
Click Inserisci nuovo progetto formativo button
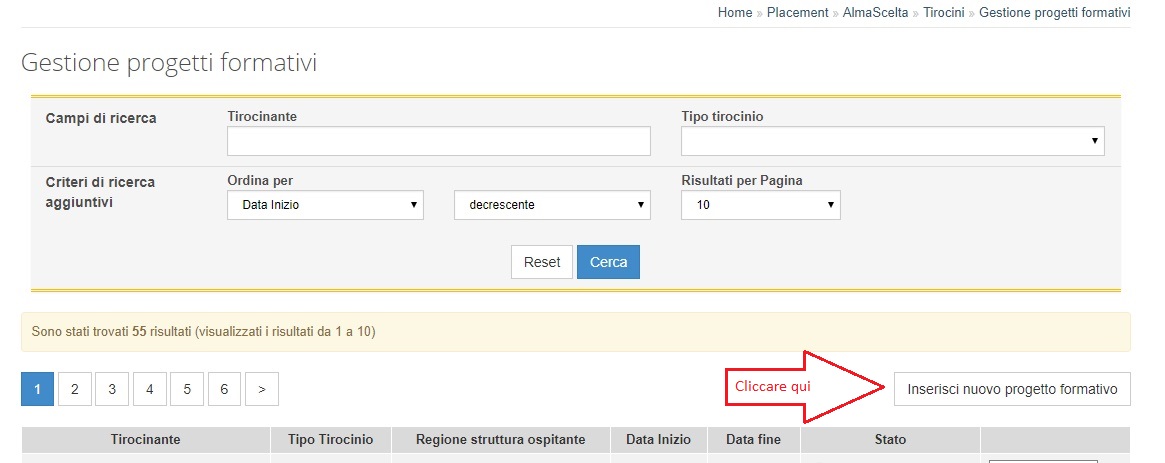click(x=1012, y=389)
